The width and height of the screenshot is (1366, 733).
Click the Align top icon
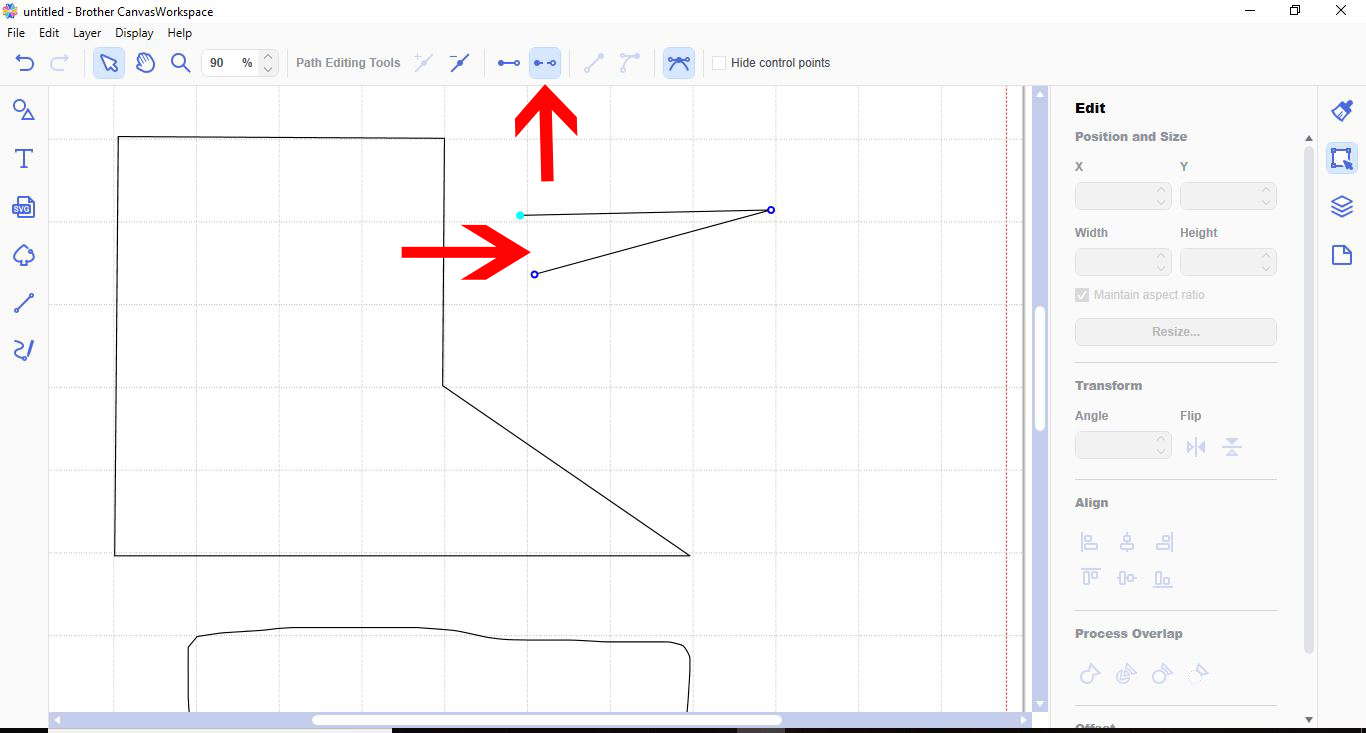pyautogui.click(x=1090, y=578)
